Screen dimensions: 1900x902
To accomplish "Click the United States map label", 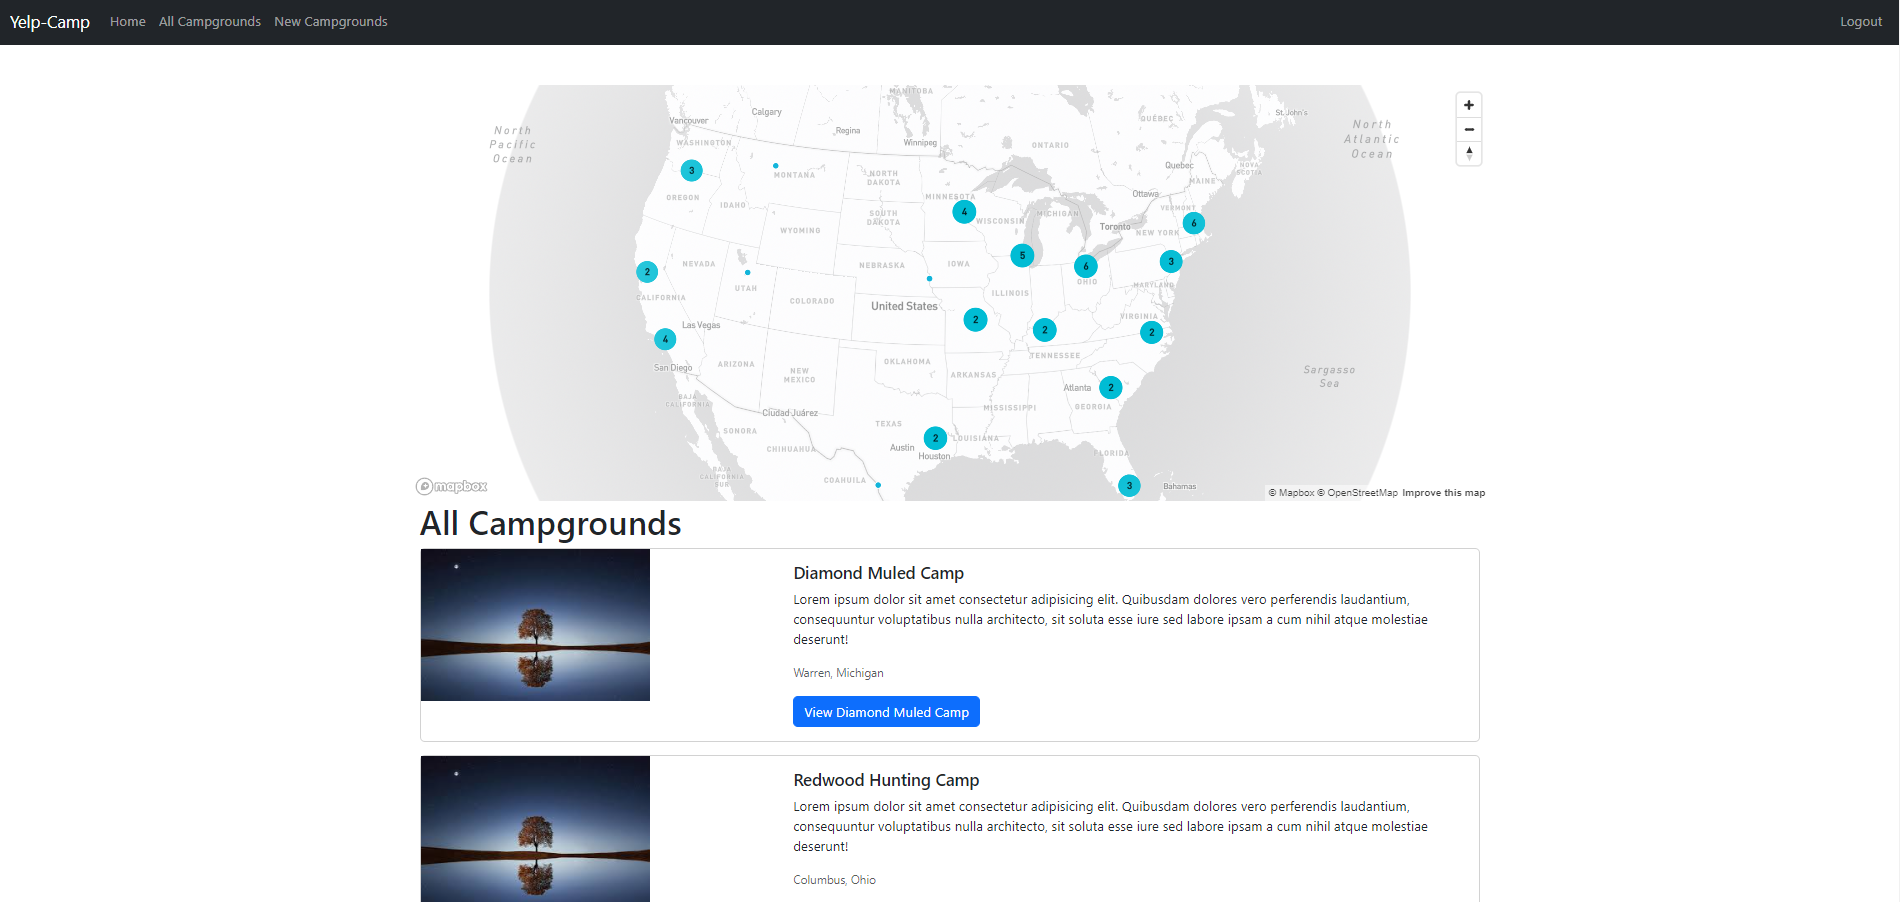I will [x=904, y=306].
